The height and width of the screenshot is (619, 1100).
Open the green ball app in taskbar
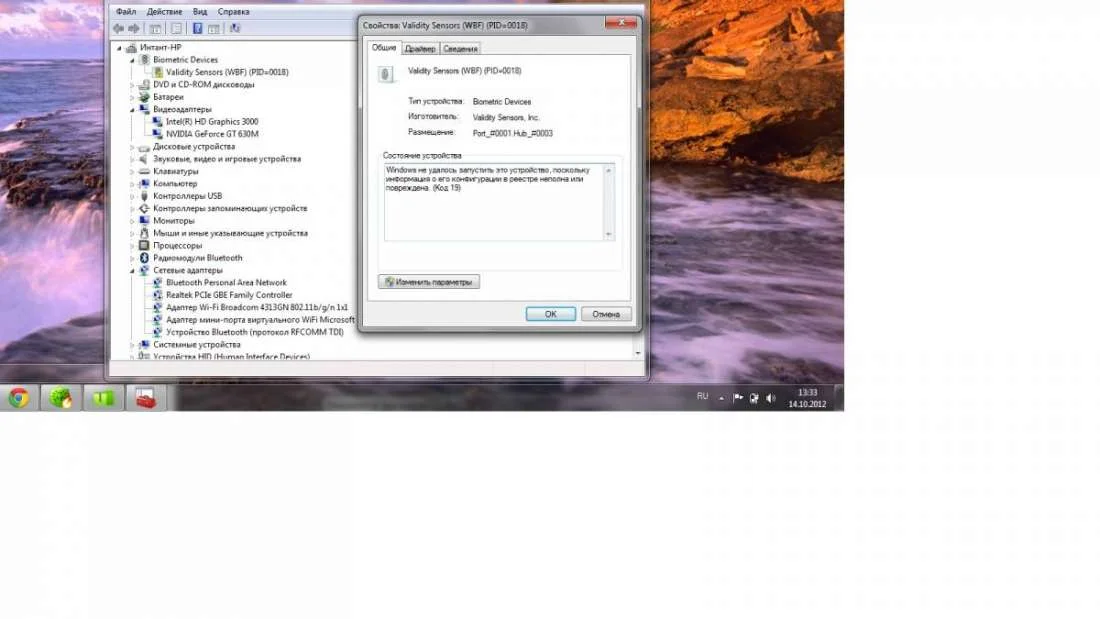61,398
